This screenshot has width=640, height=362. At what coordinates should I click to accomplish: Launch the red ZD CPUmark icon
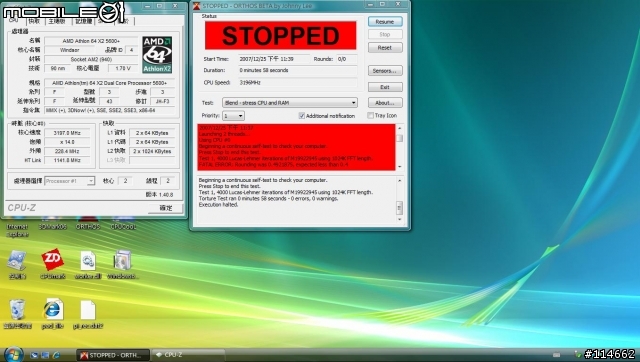(x=53, y=260)
